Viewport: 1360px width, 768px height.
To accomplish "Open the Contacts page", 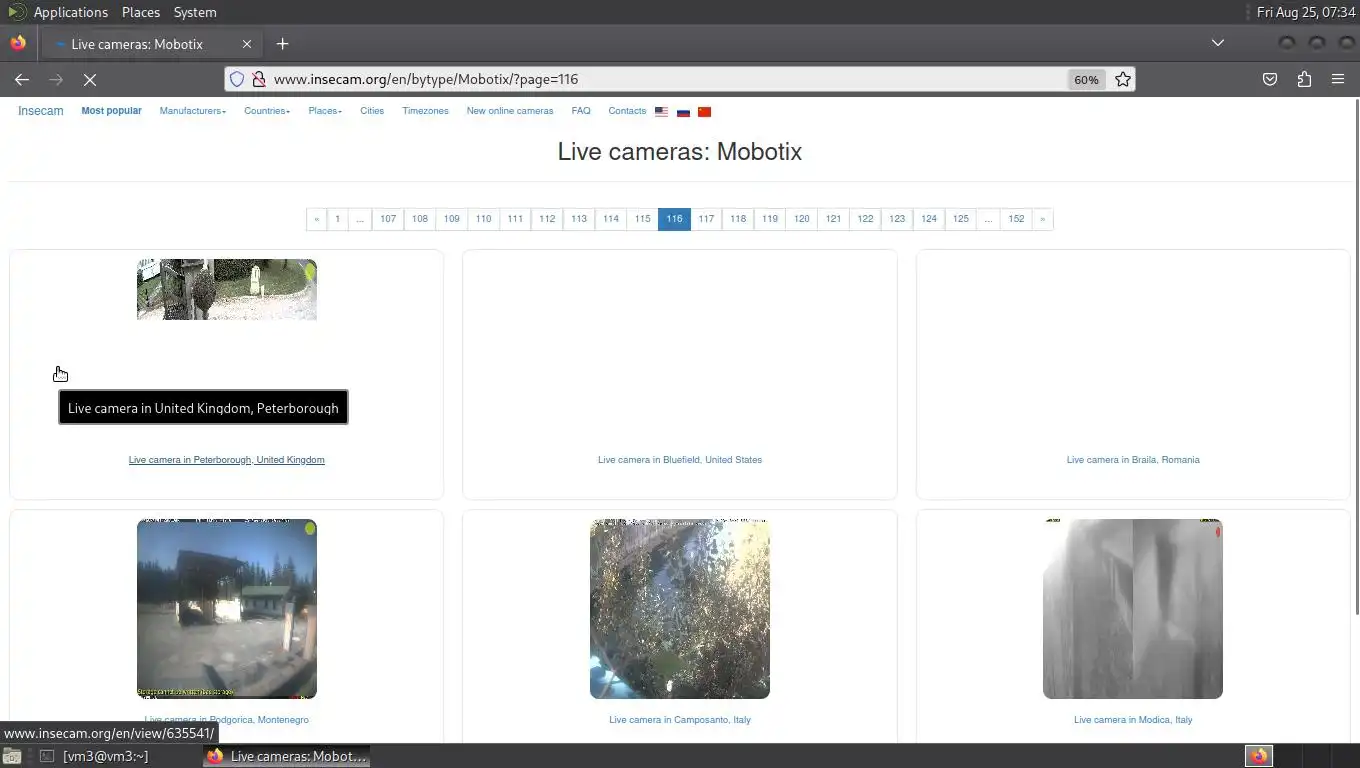I will (x=627, y=111).
